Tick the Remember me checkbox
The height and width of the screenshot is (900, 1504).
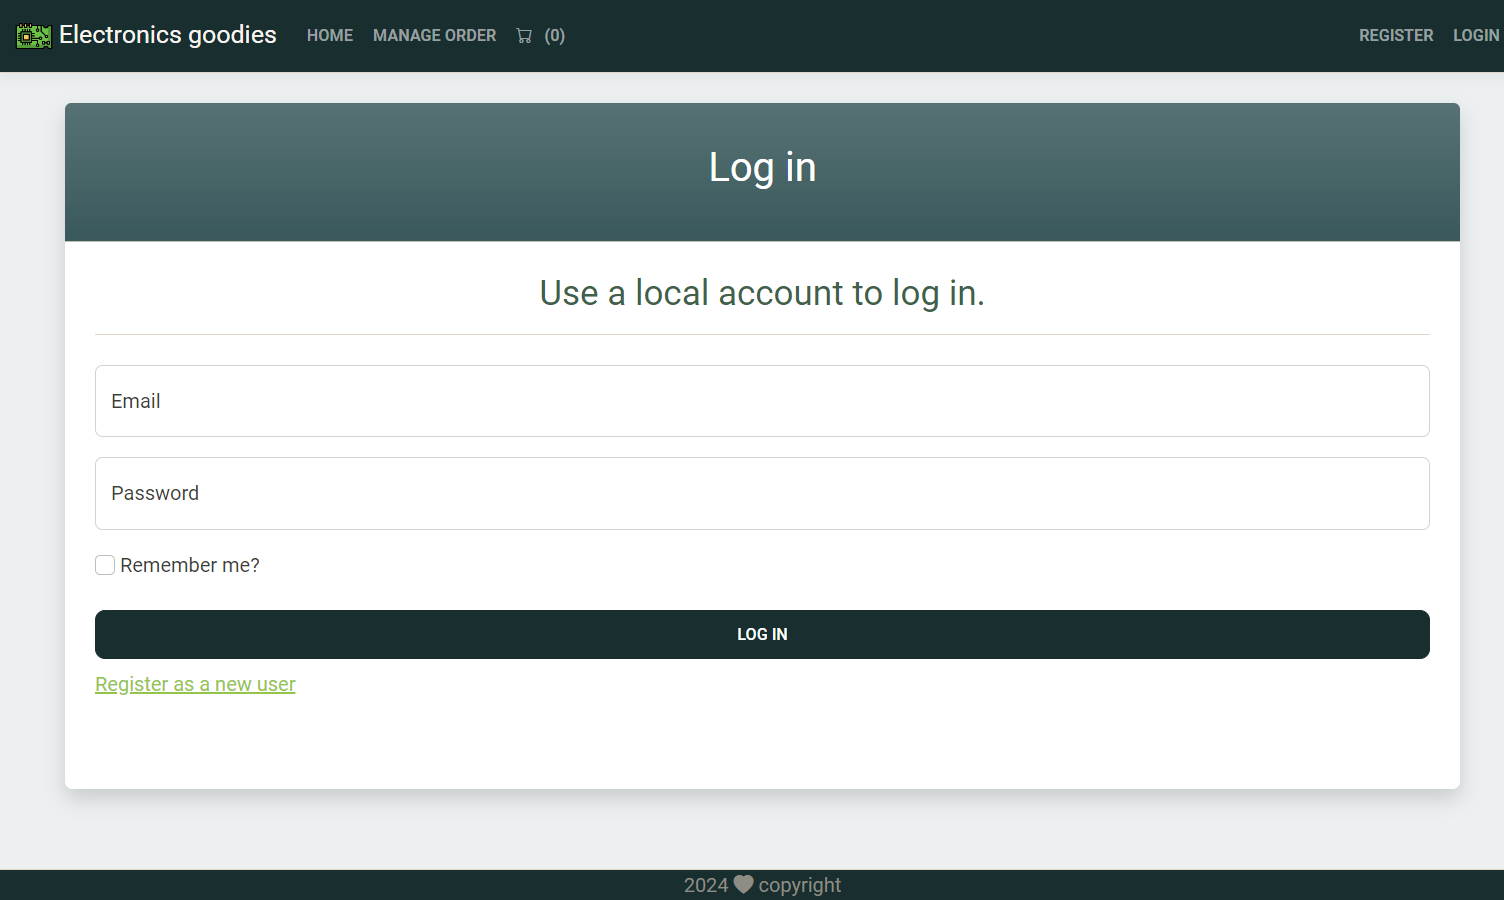[105, 565]
